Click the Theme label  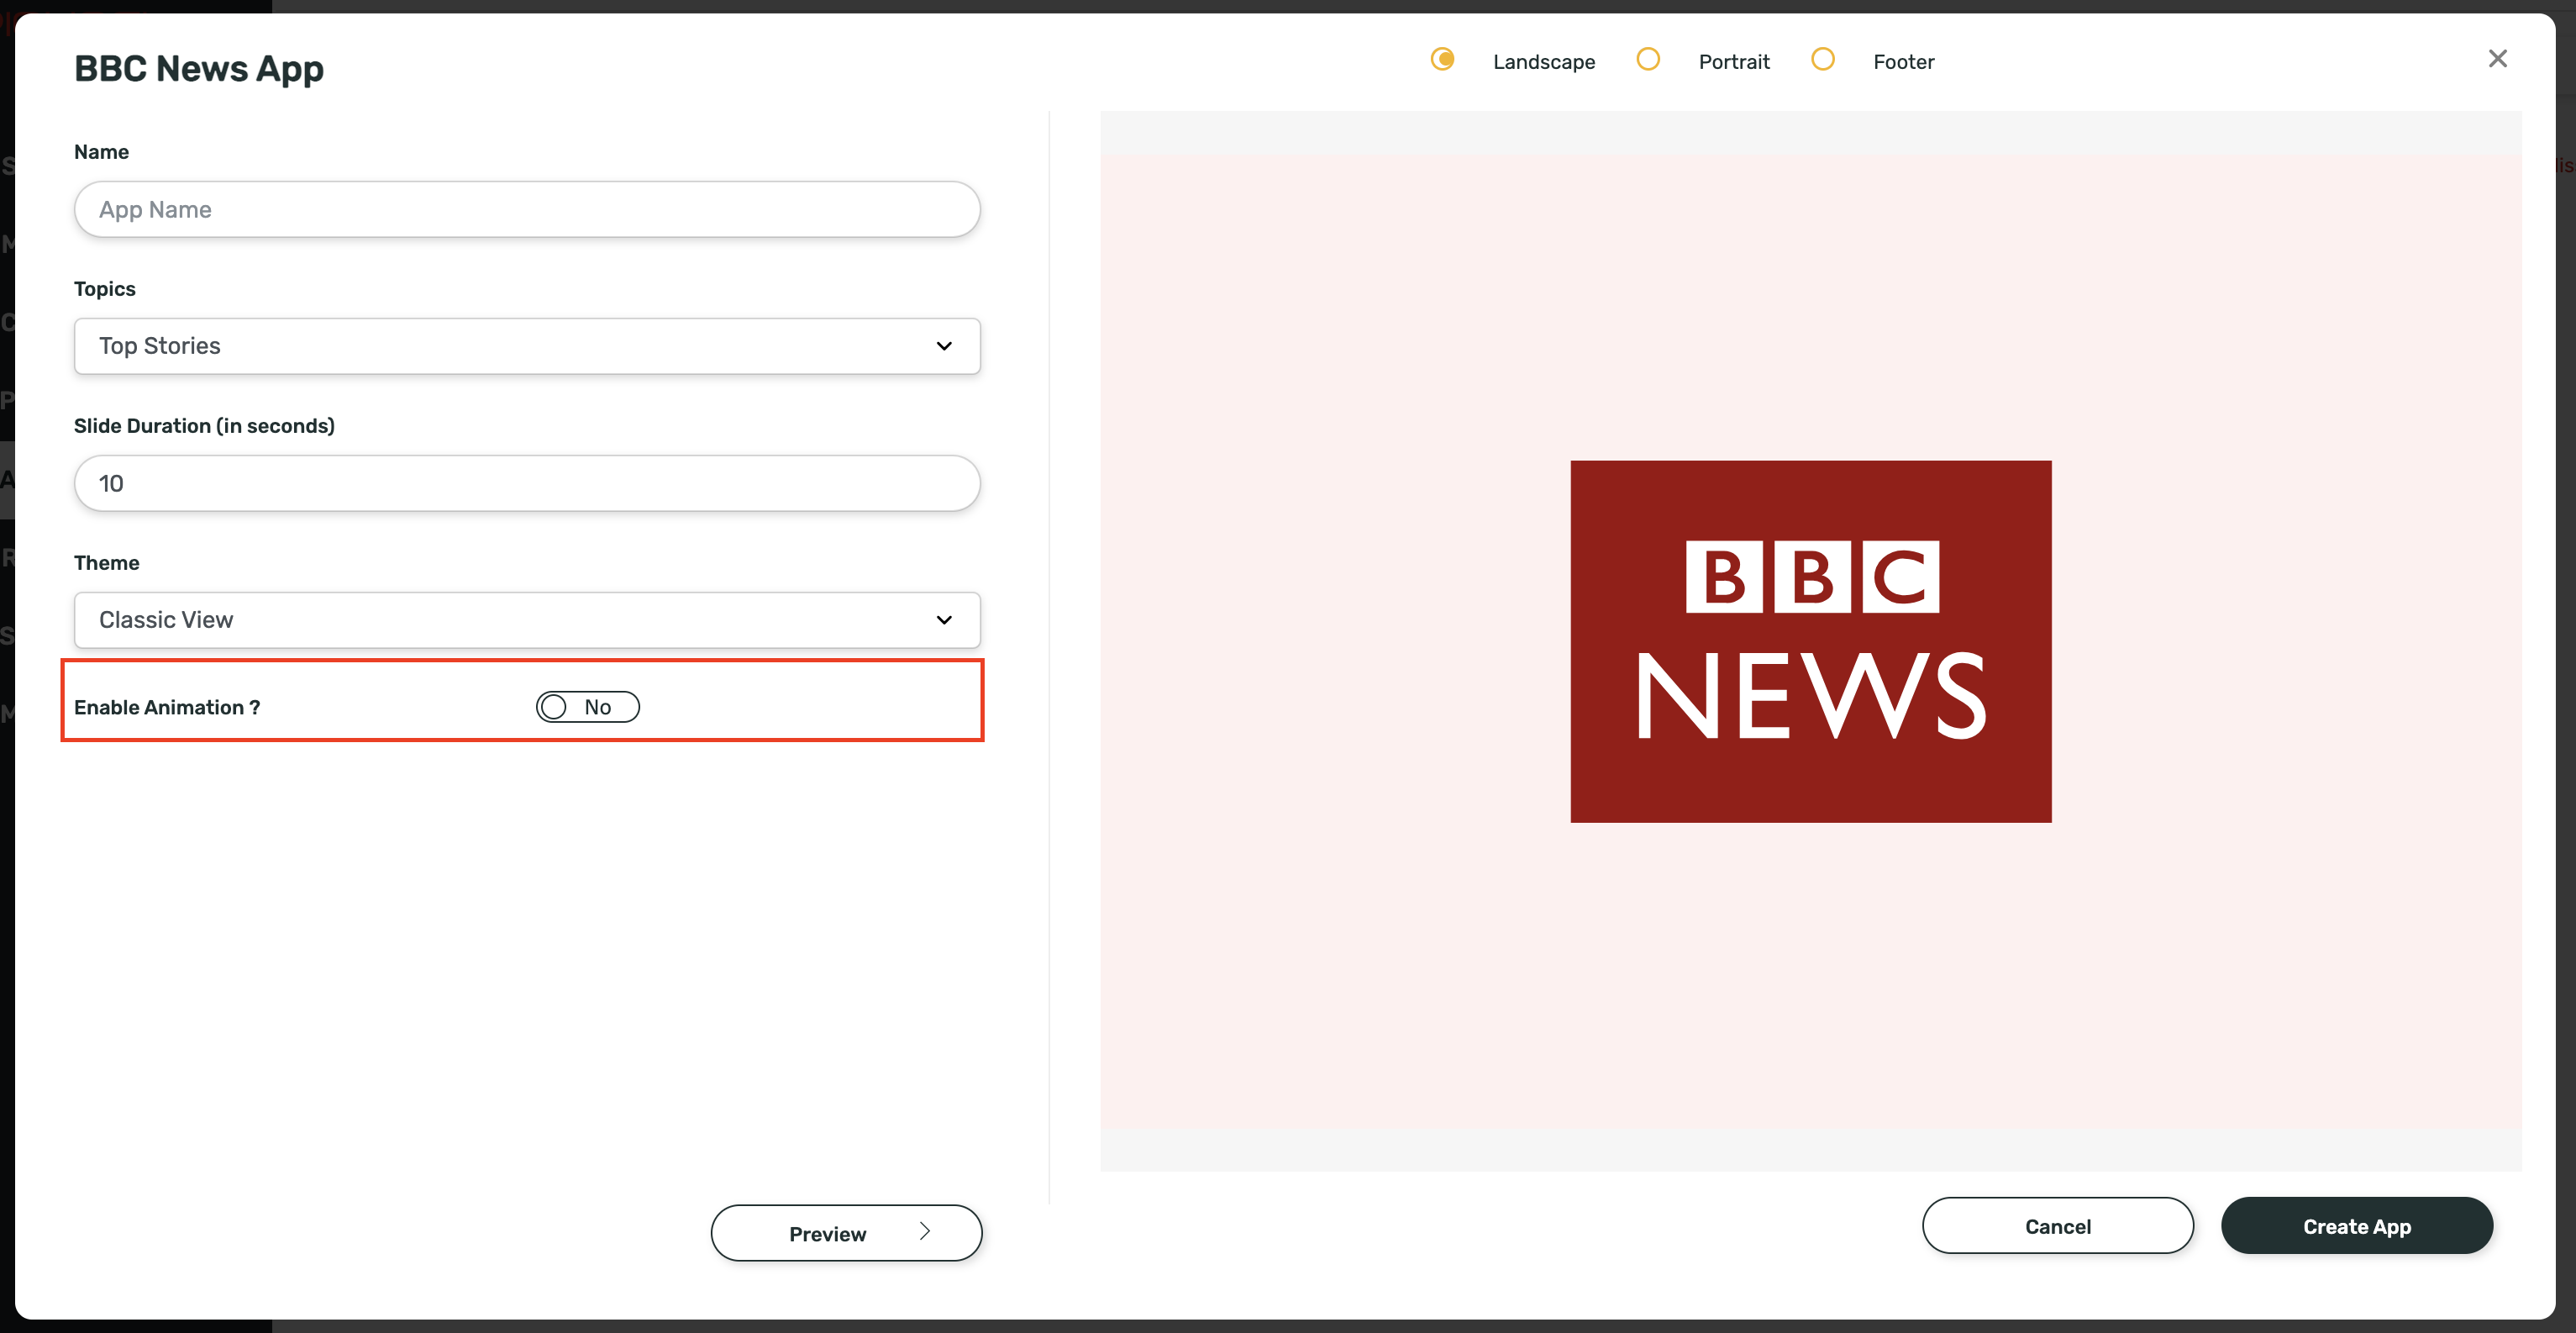107,563
